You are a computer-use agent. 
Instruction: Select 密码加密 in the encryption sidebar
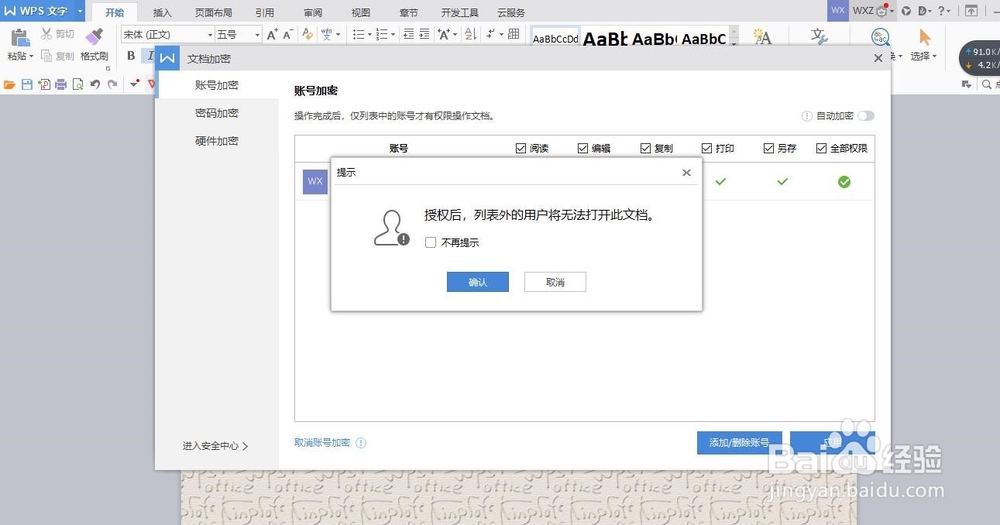click(x=217, y=113)
